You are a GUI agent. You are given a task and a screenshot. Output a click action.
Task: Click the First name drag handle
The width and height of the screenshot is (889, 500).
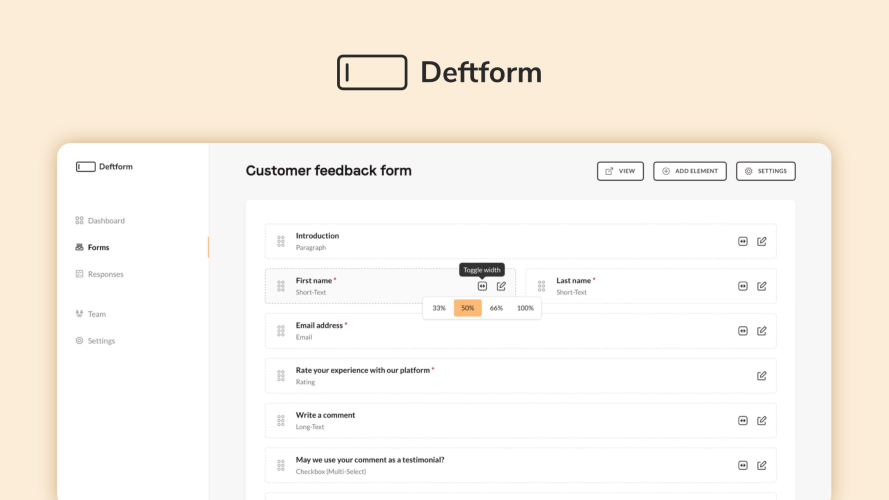pos(281,286)
